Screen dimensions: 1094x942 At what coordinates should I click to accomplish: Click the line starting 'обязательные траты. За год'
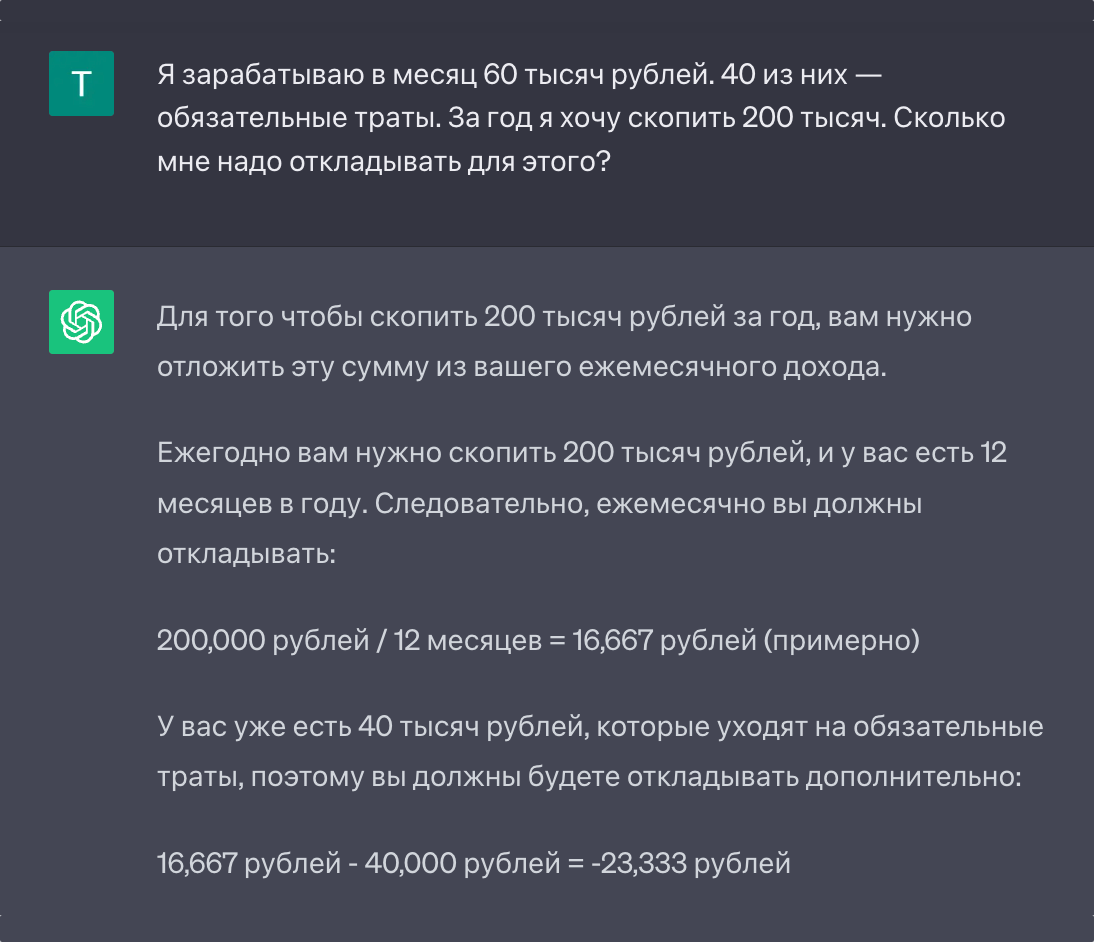580,118
